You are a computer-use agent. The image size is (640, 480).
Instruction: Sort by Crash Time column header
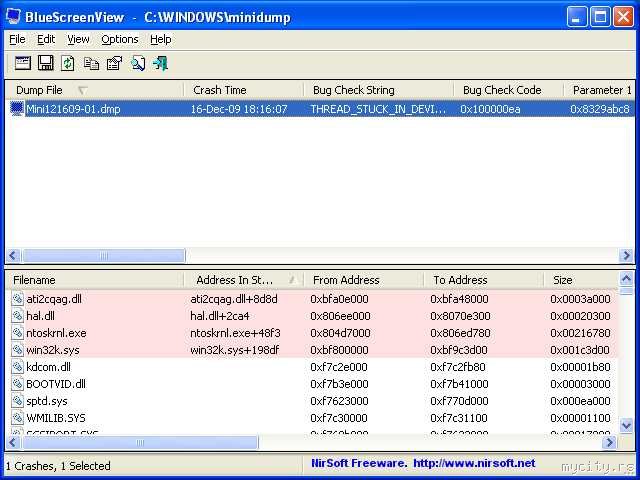pos(219,90)
